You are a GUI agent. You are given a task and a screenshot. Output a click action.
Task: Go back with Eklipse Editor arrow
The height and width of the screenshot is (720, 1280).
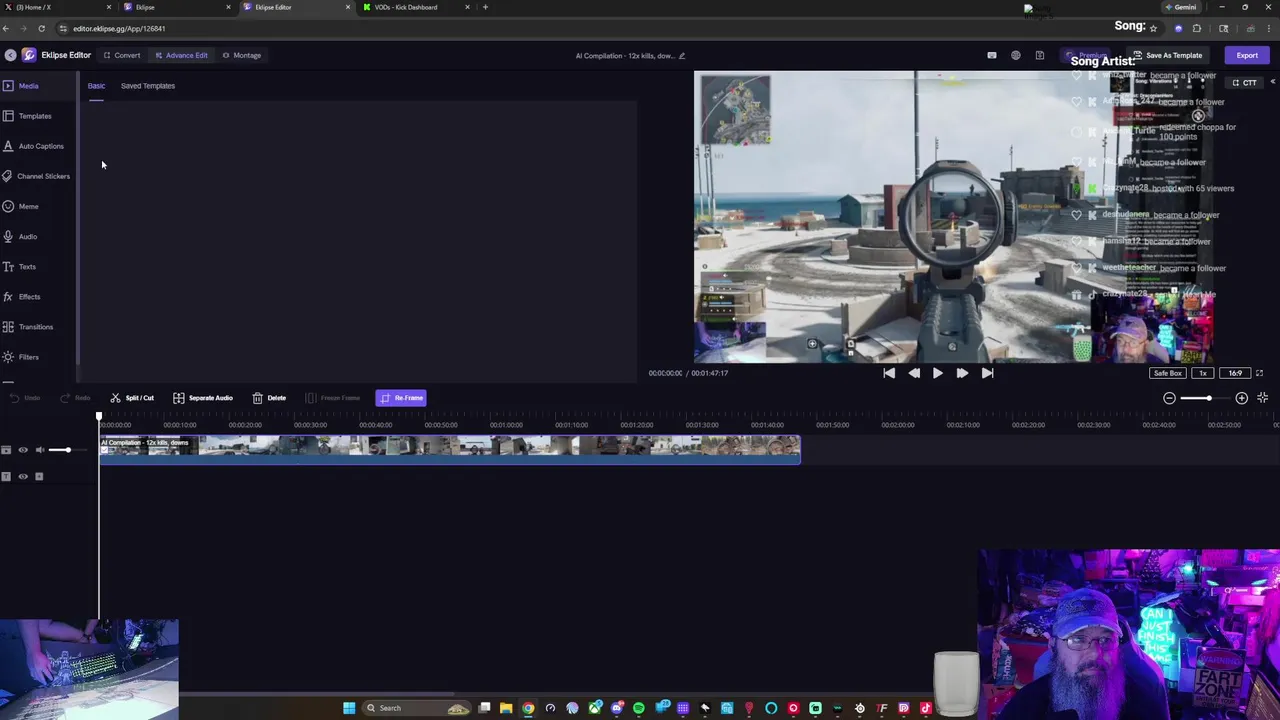[10, 55]
